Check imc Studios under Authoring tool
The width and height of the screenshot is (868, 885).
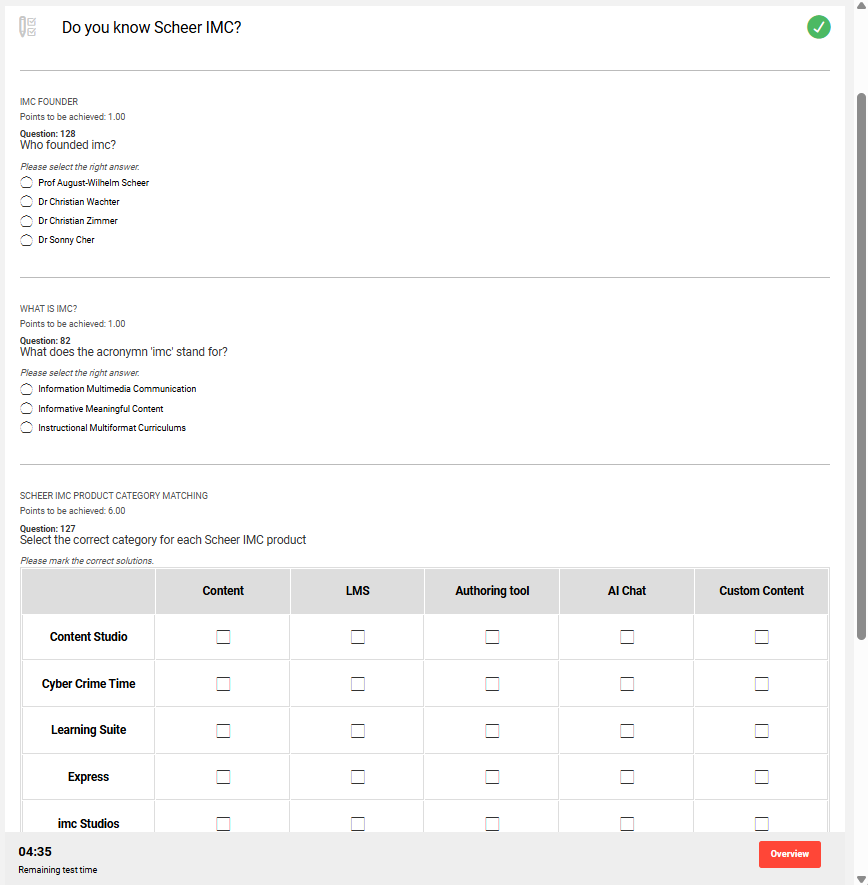[x=492, y=823]
